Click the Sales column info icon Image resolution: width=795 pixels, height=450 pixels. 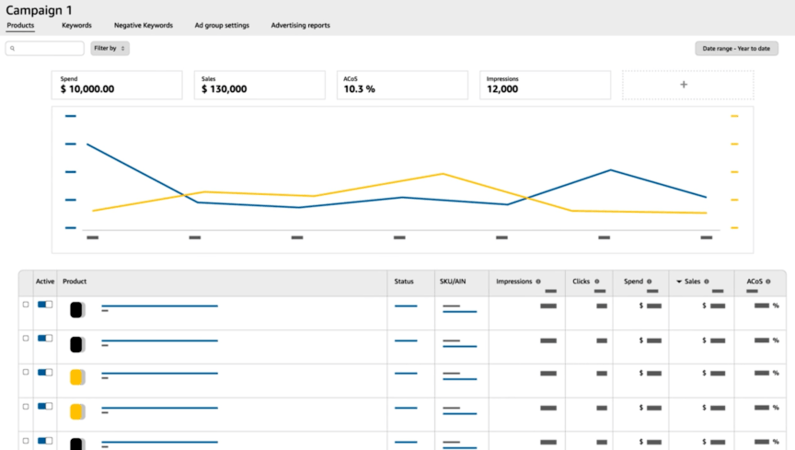click(x=706, y=281)
